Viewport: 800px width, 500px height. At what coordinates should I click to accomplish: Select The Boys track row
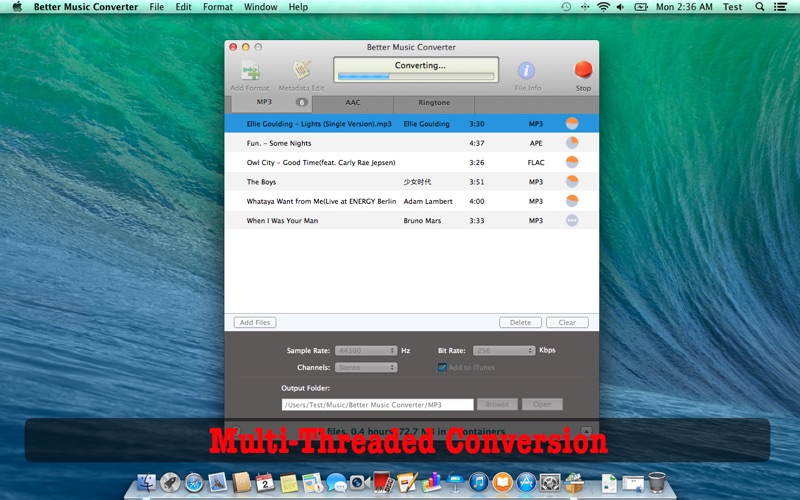pyautogui.click(x=412, y=182)
